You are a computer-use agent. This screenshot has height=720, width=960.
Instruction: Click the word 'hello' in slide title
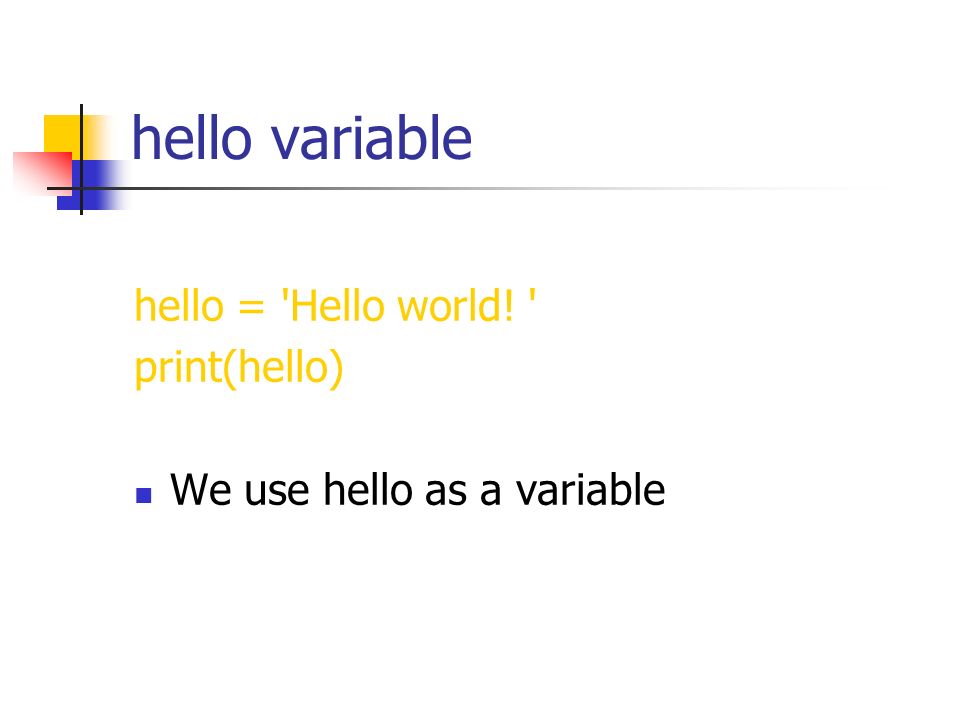point(192,138)
